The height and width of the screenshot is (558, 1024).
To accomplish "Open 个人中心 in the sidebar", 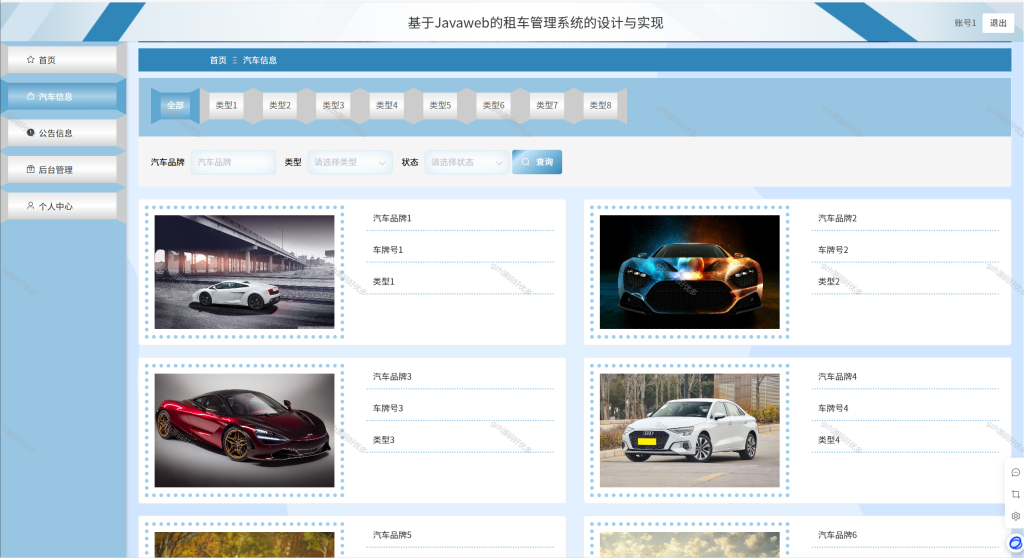I will tap(63, 206).
